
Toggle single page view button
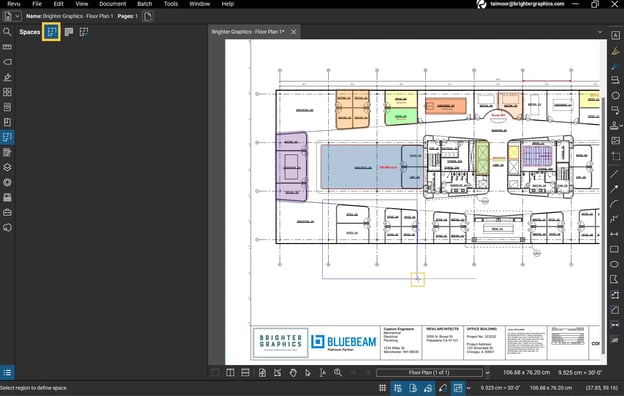click(215, 373)
